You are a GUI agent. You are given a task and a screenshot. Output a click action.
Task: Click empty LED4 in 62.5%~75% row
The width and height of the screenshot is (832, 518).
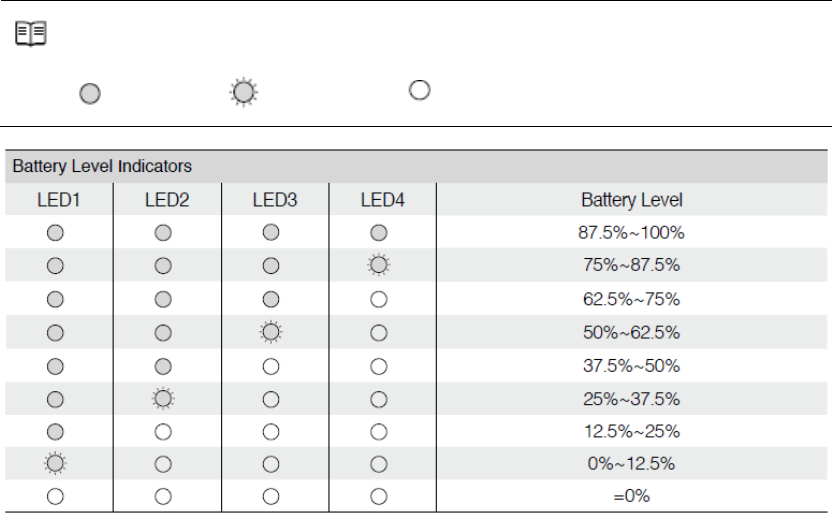[x=378, y=299]
